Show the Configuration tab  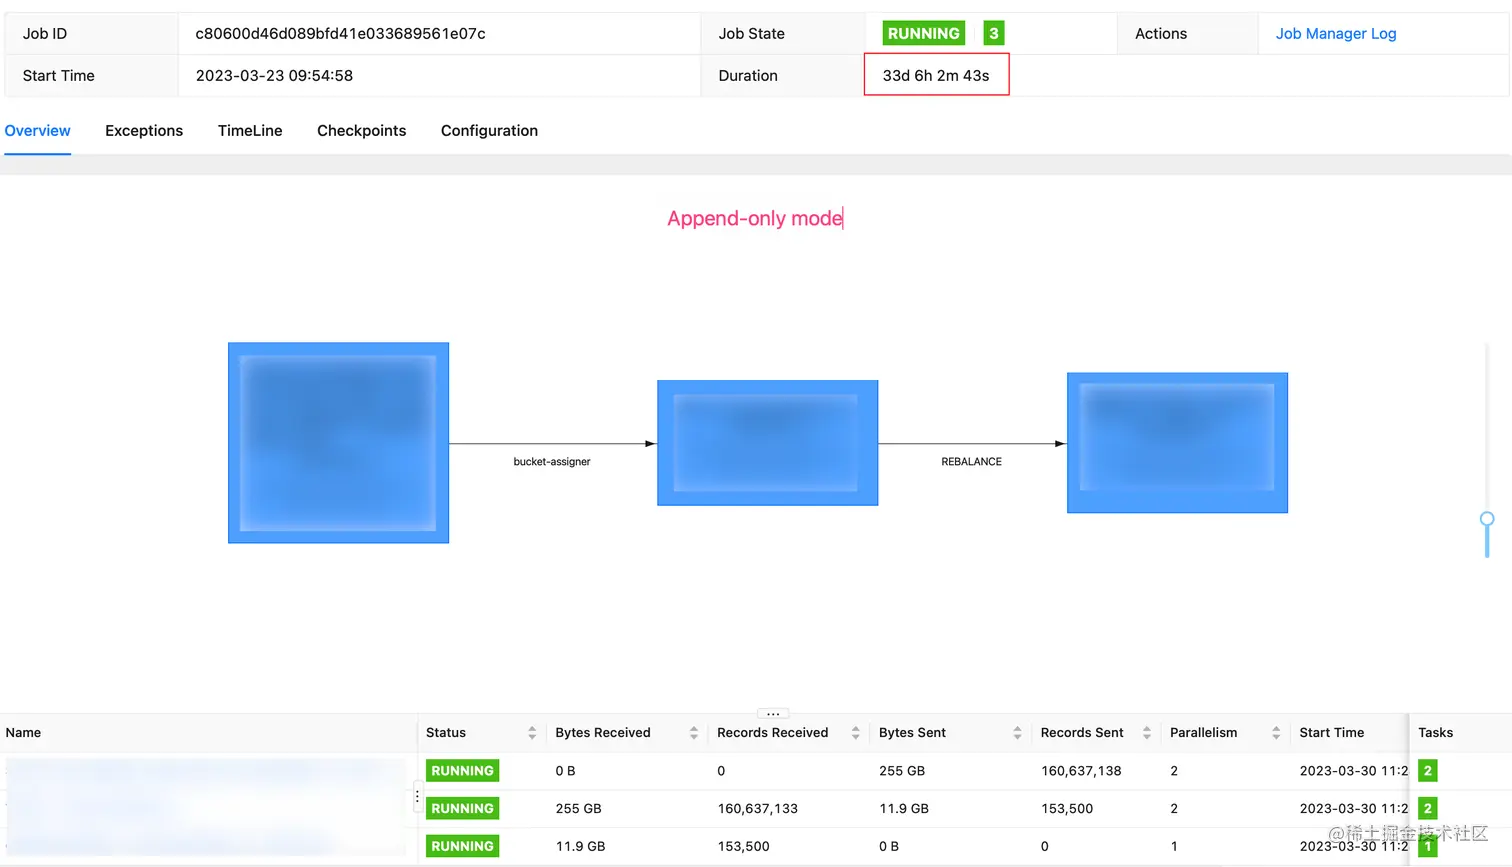click(x=489, y=131)
